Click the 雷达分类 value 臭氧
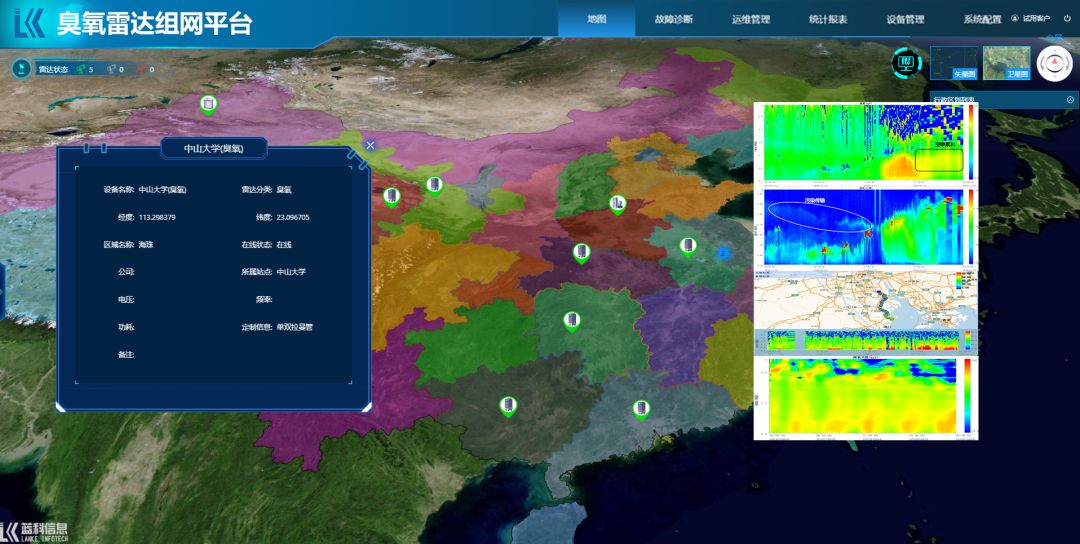Image resolution: width=1080 pixels, height=544 pixels. (284, 189)
